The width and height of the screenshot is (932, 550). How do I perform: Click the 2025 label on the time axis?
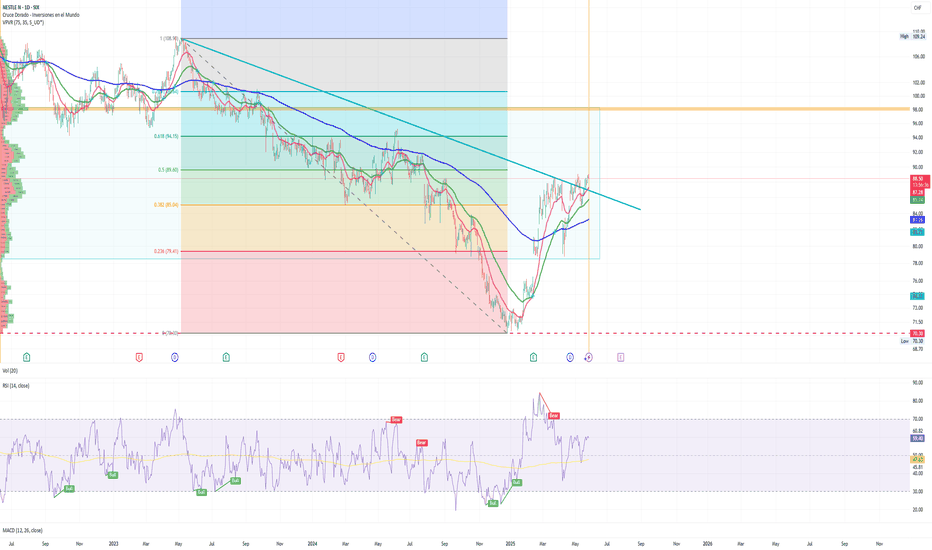[x=510, y=543]
